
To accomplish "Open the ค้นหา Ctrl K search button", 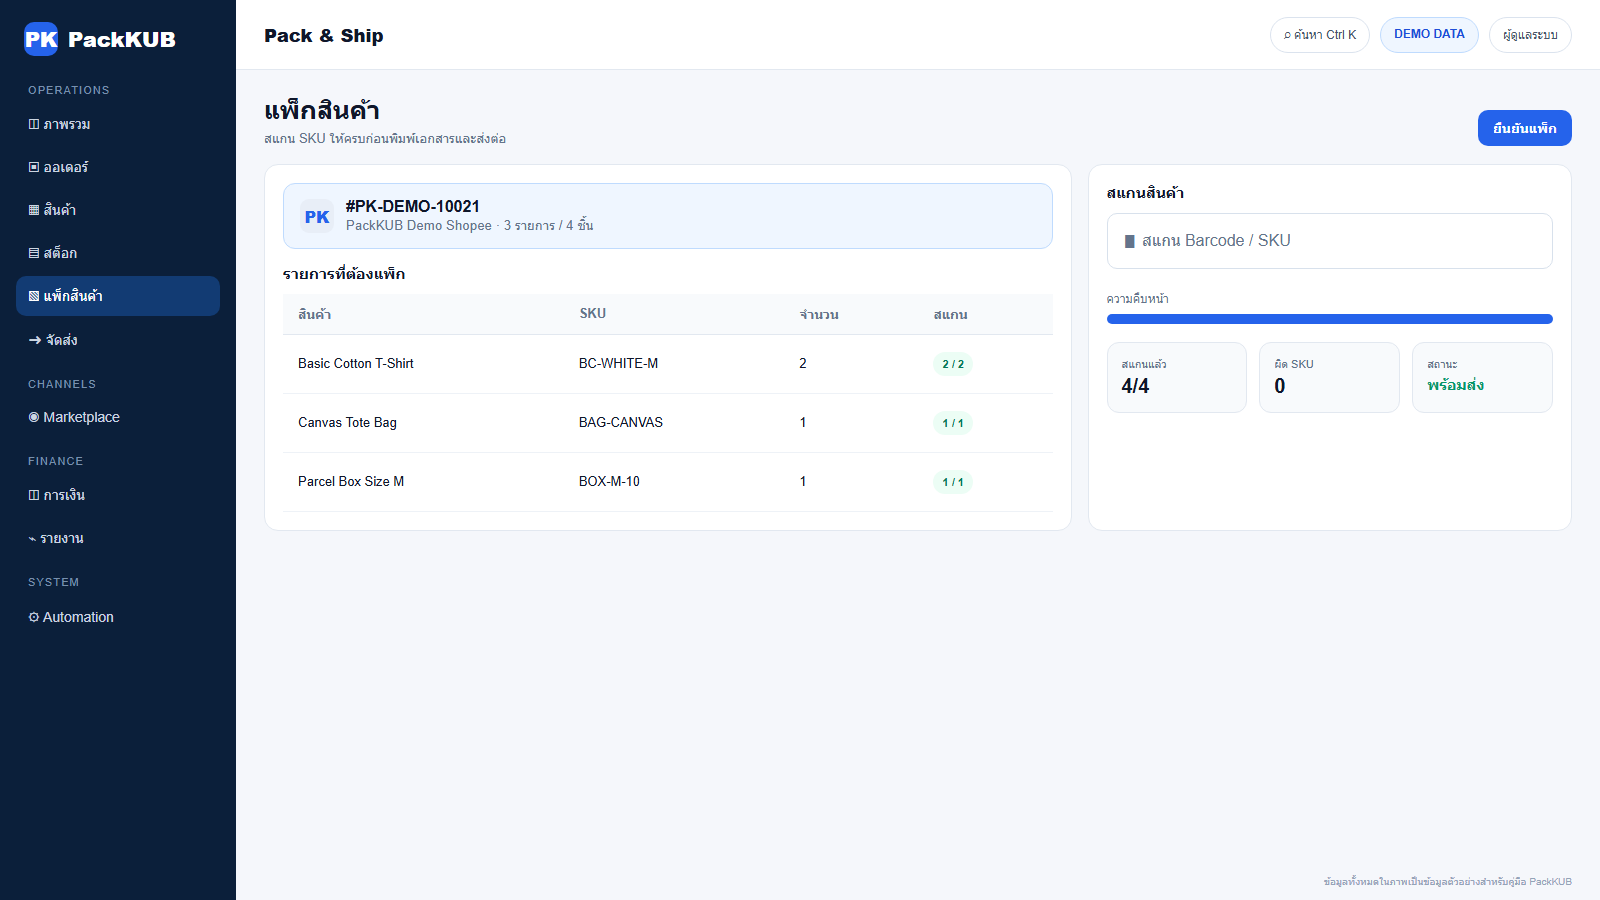I will (1320, 35).
